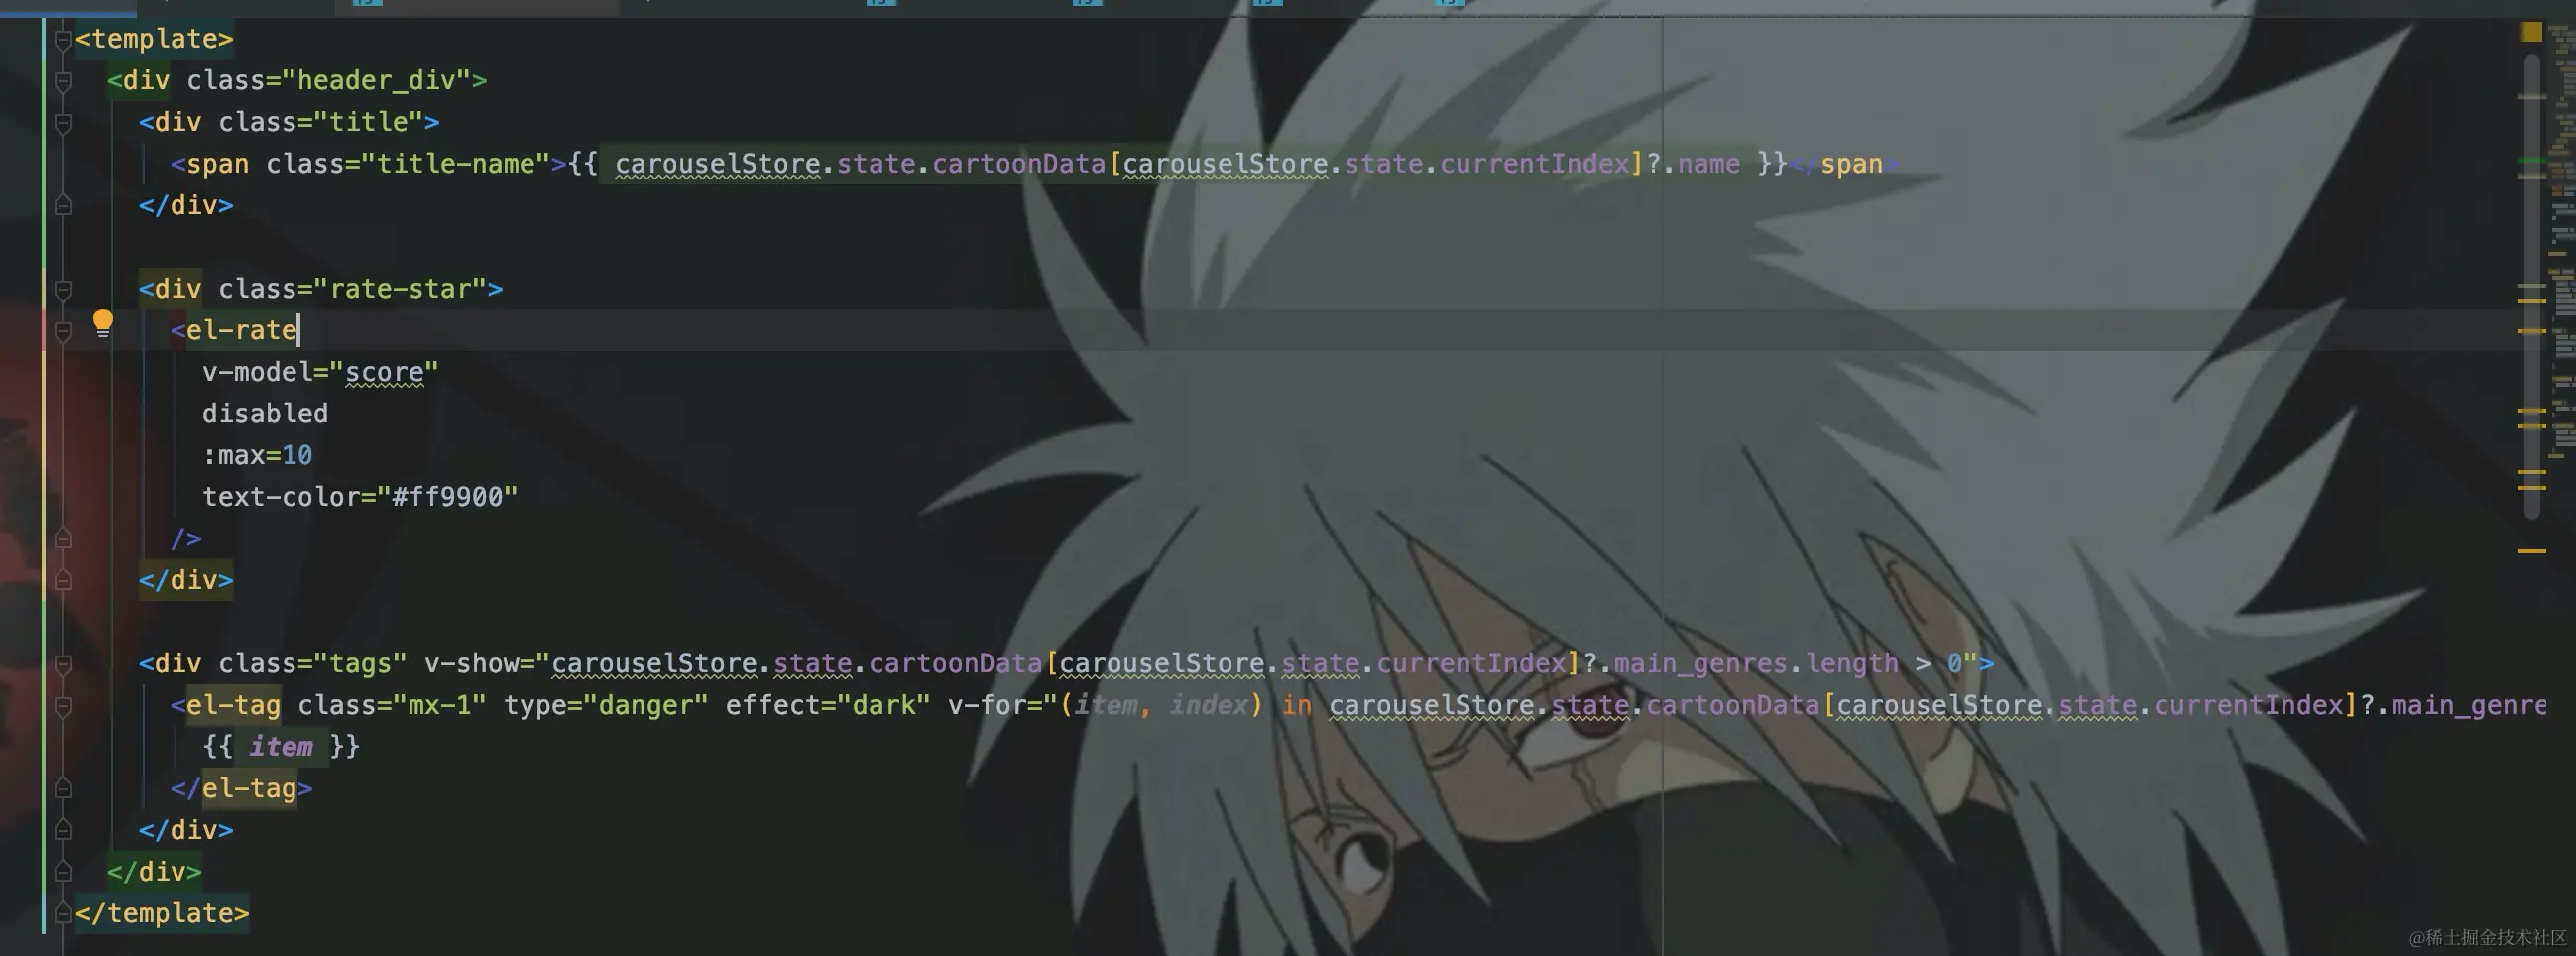Click the opening <template> tag text
Image resolution: width=2576 pixels, height=956 pixels.
(x=154, y=38)
